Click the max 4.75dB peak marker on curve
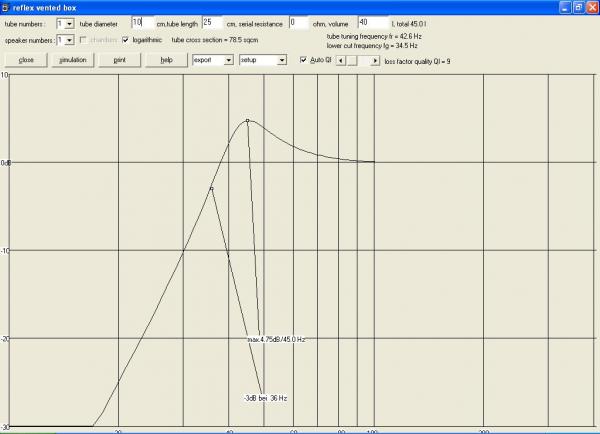Screen dimensions: 600x434 (x=247, y=121)
